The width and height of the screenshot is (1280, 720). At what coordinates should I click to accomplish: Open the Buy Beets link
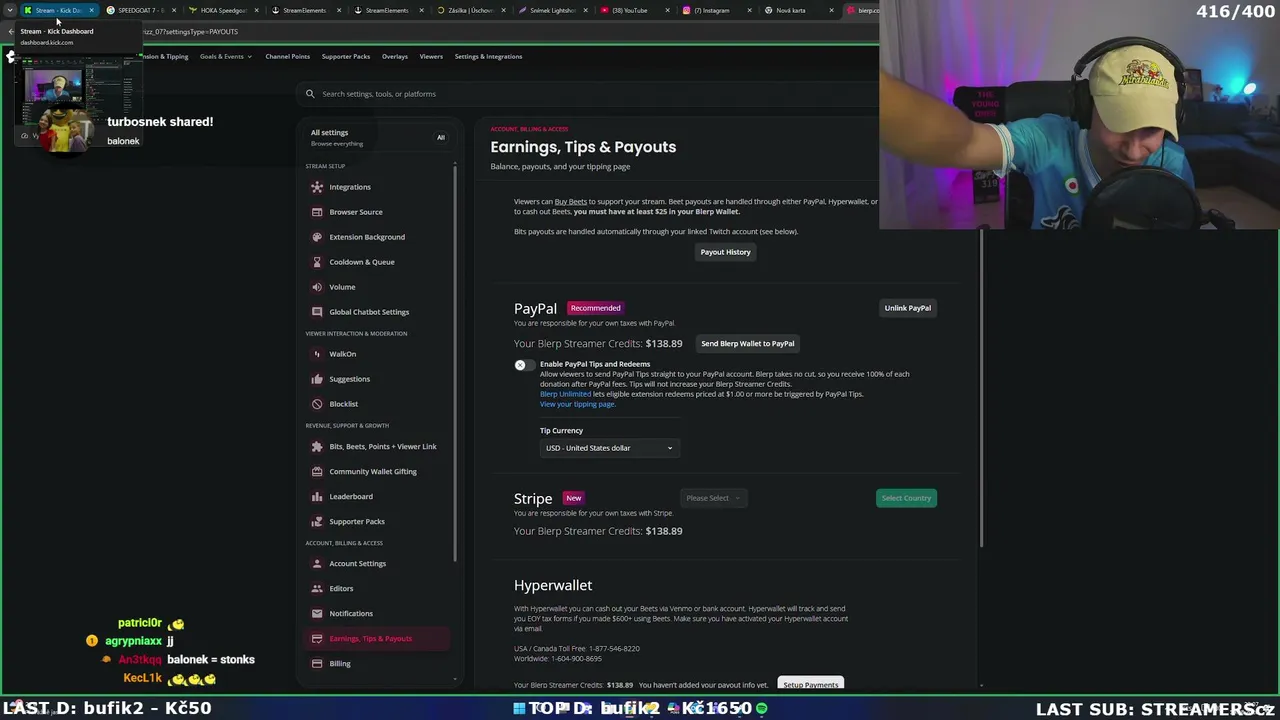tap(571, 202)
